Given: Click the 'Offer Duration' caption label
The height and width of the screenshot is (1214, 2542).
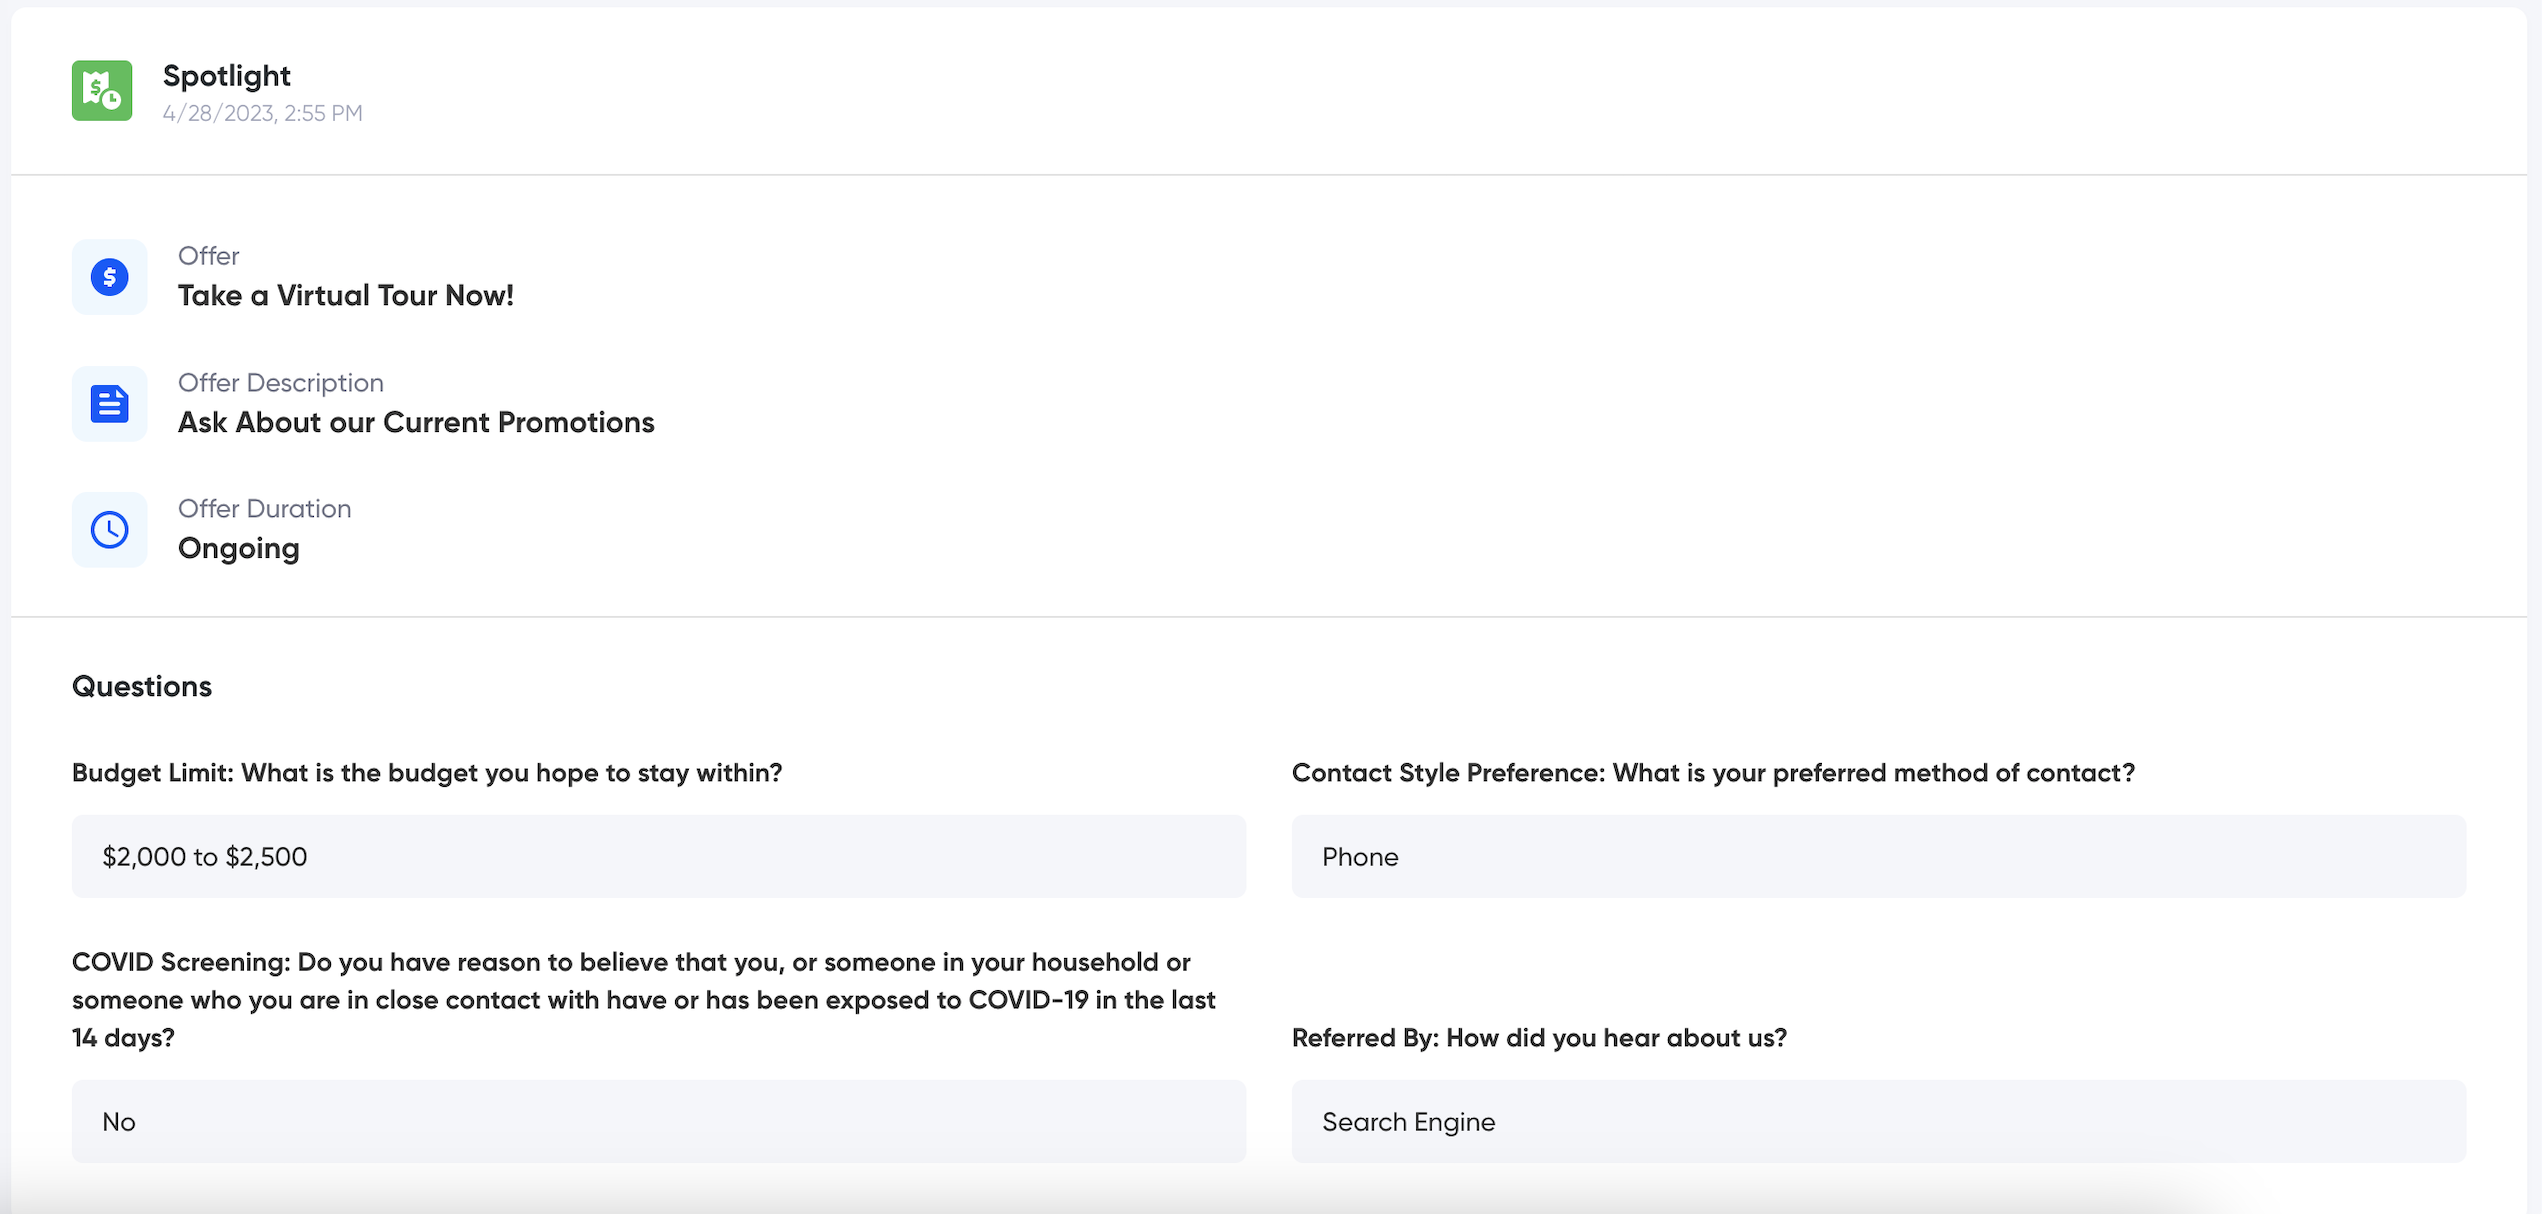Looking at the screenshot, I should 265,509.
